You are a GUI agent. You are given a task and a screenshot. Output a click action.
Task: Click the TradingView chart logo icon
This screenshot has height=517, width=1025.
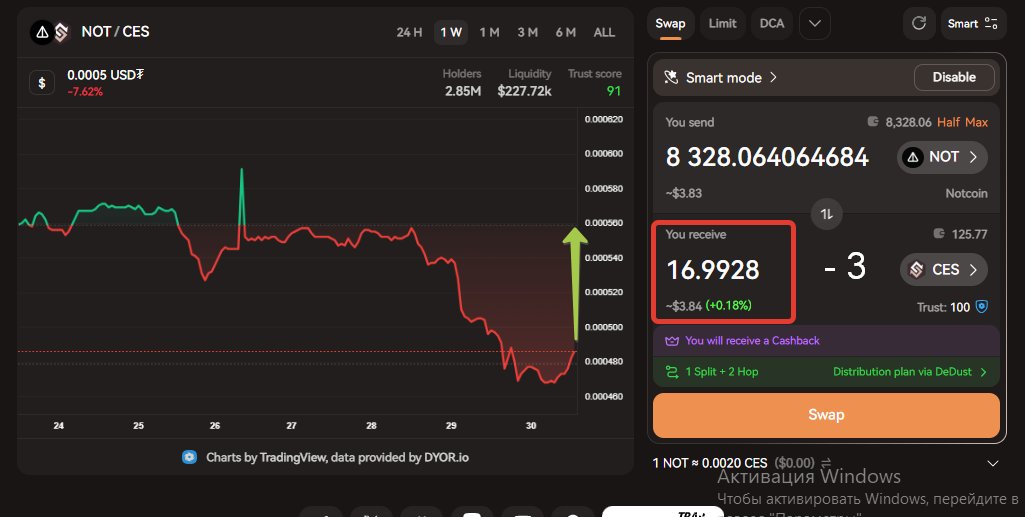(x=189, y=457)
